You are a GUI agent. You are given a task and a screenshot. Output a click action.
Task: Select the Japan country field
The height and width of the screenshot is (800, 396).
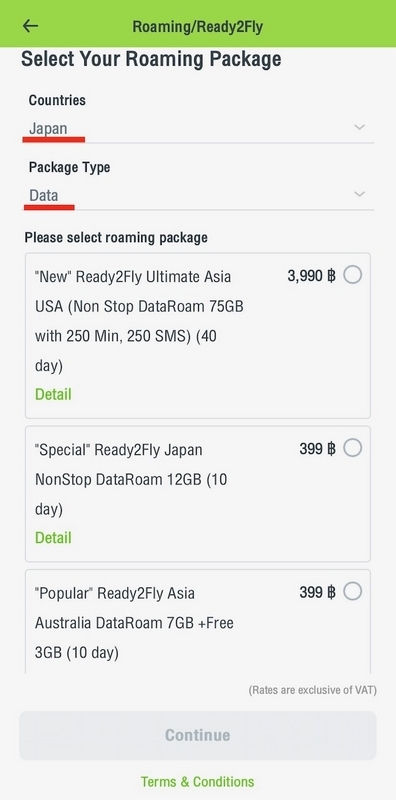[x=199, y=128]
